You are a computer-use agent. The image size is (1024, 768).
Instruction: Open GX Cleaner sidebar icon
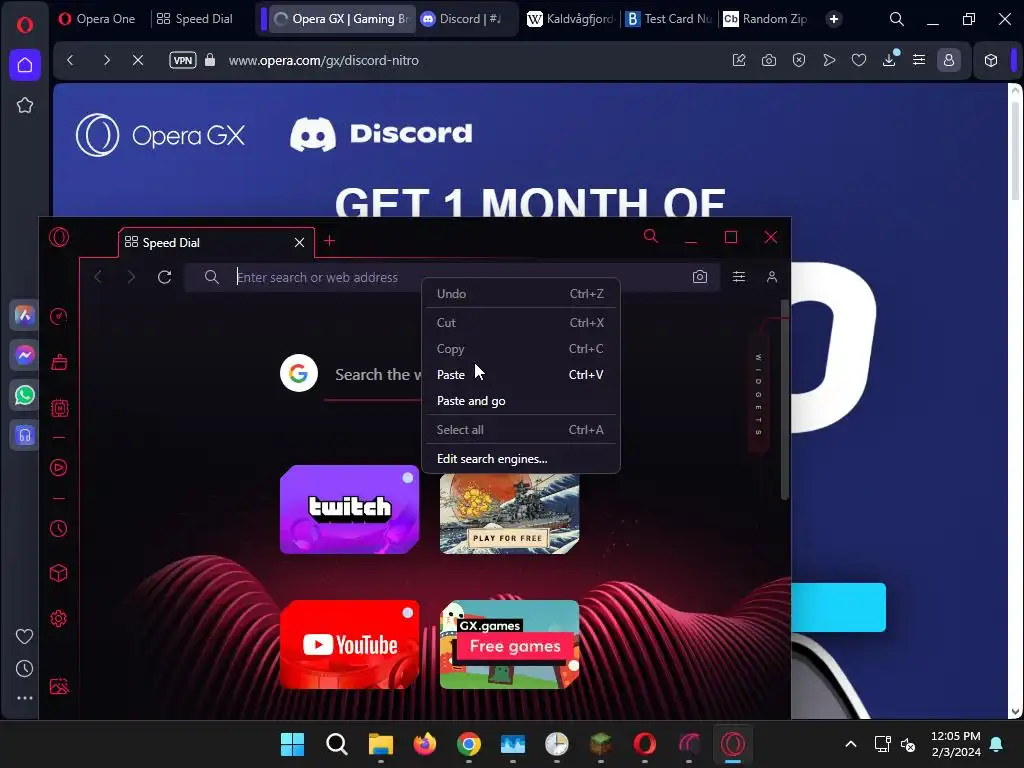coord(59,362)
